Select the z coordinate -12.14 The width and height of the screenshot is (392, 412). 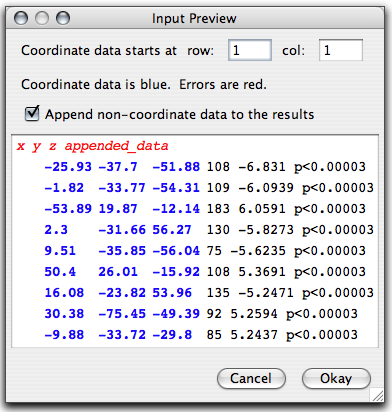[x=176, y=209]
